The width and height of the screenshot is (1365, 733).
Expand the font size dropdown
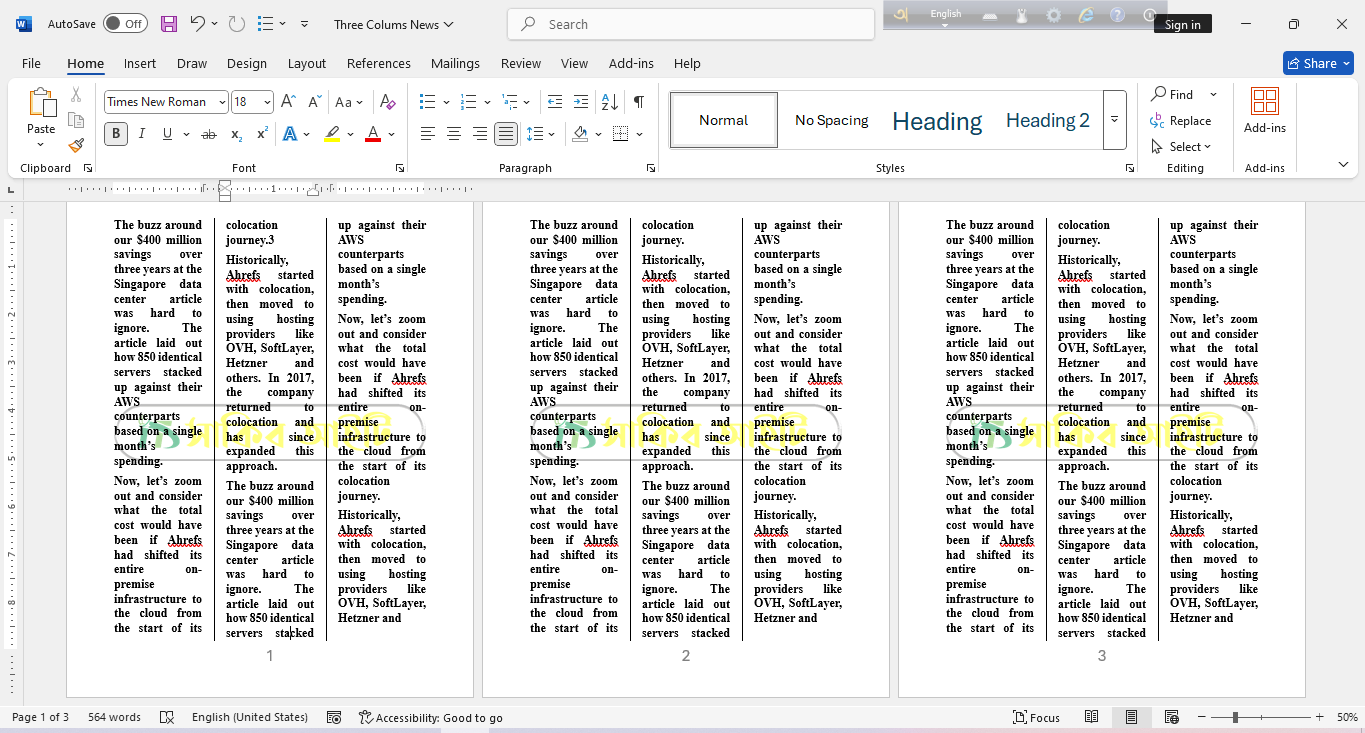(x=267, y=102)
